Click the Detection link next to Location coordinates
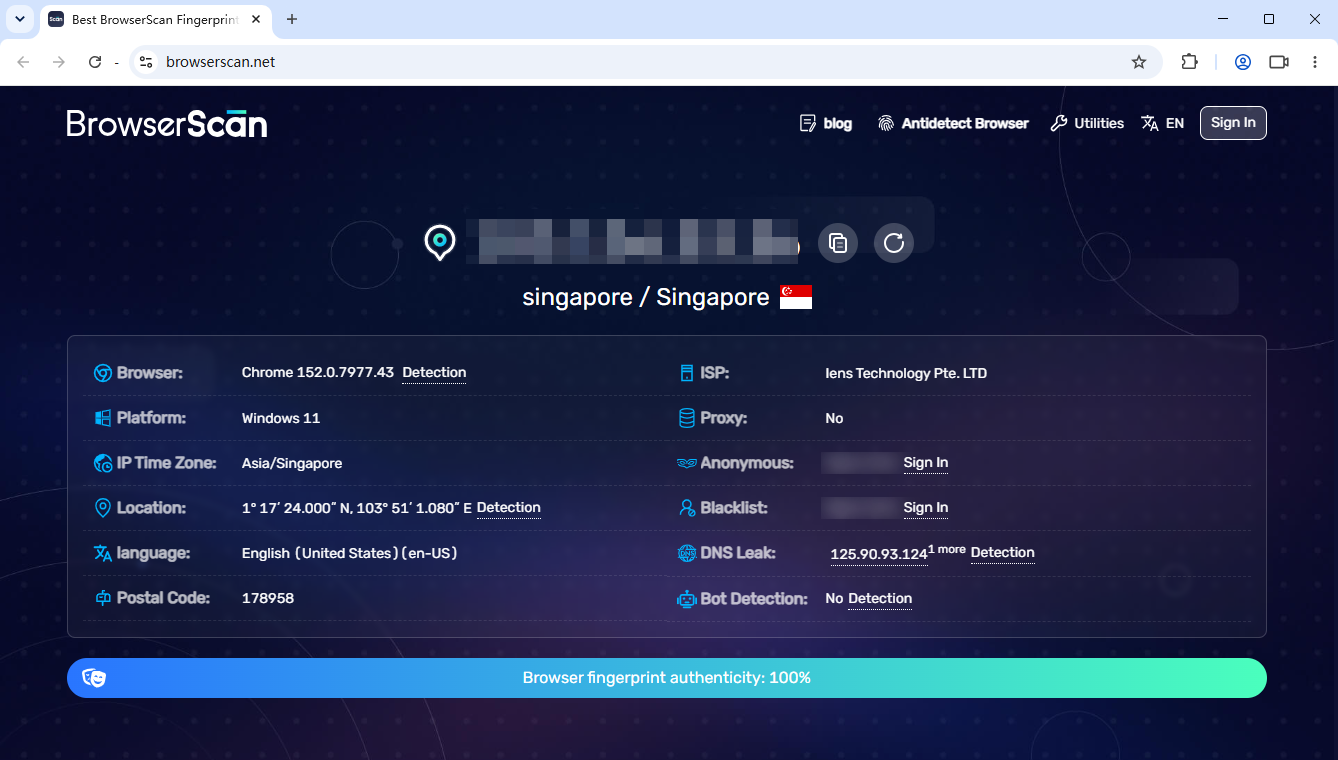 click(x=509, y=508)
